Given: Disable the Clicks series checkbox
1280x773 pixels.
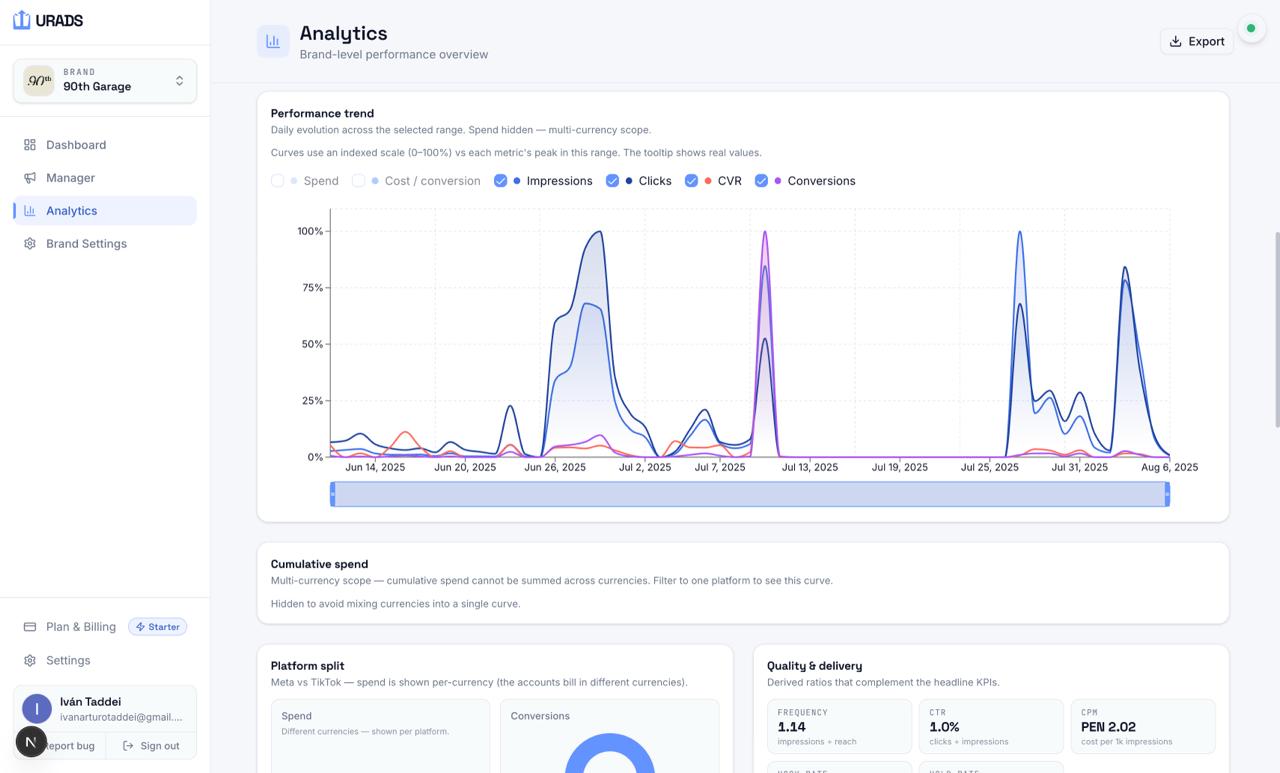Looking at the screenshot, I should click(x=613, y=181).
